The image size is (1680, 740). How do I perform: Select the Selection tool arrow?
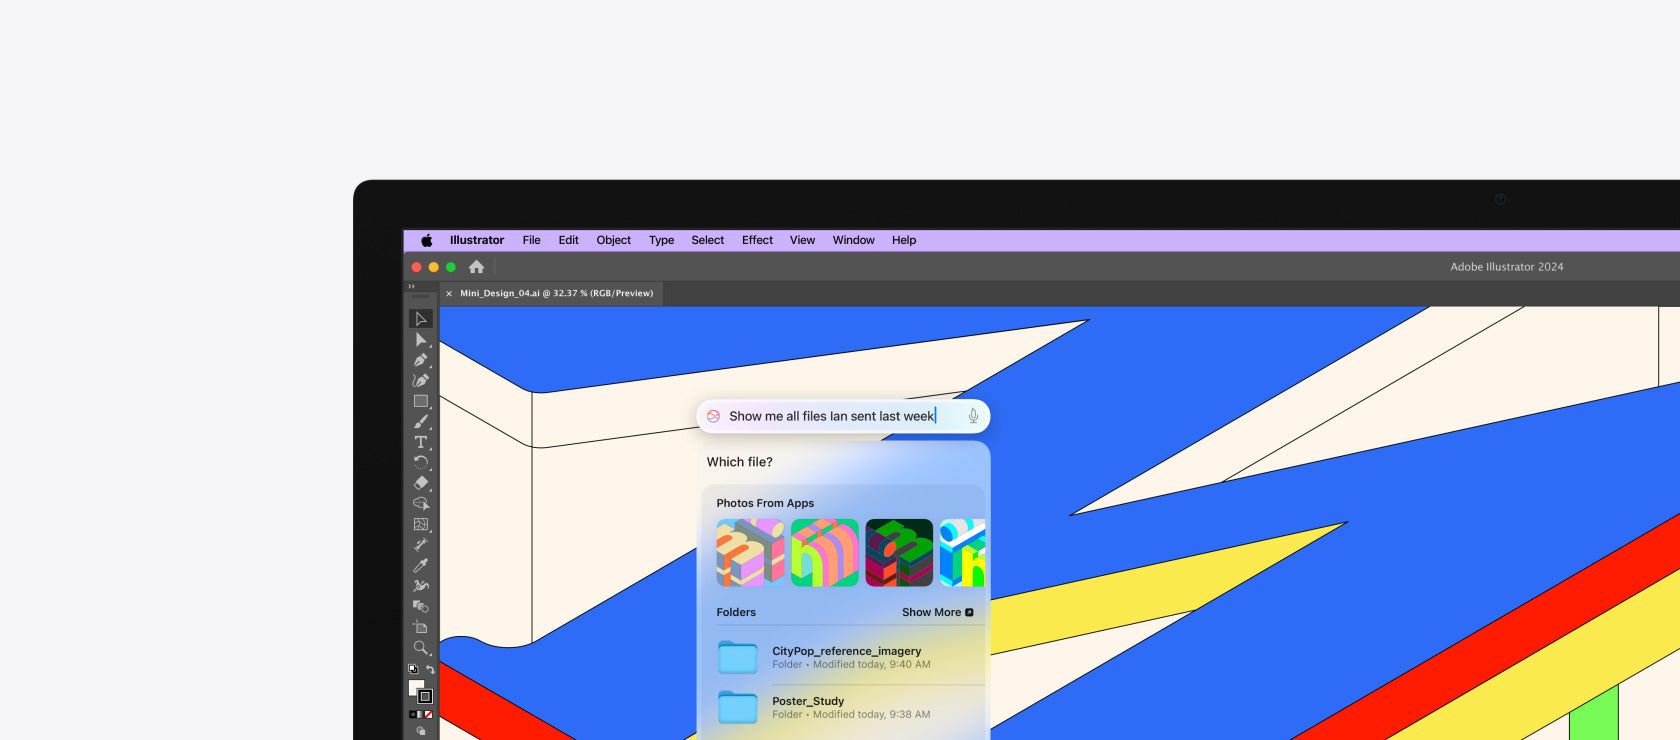point(420,319)
